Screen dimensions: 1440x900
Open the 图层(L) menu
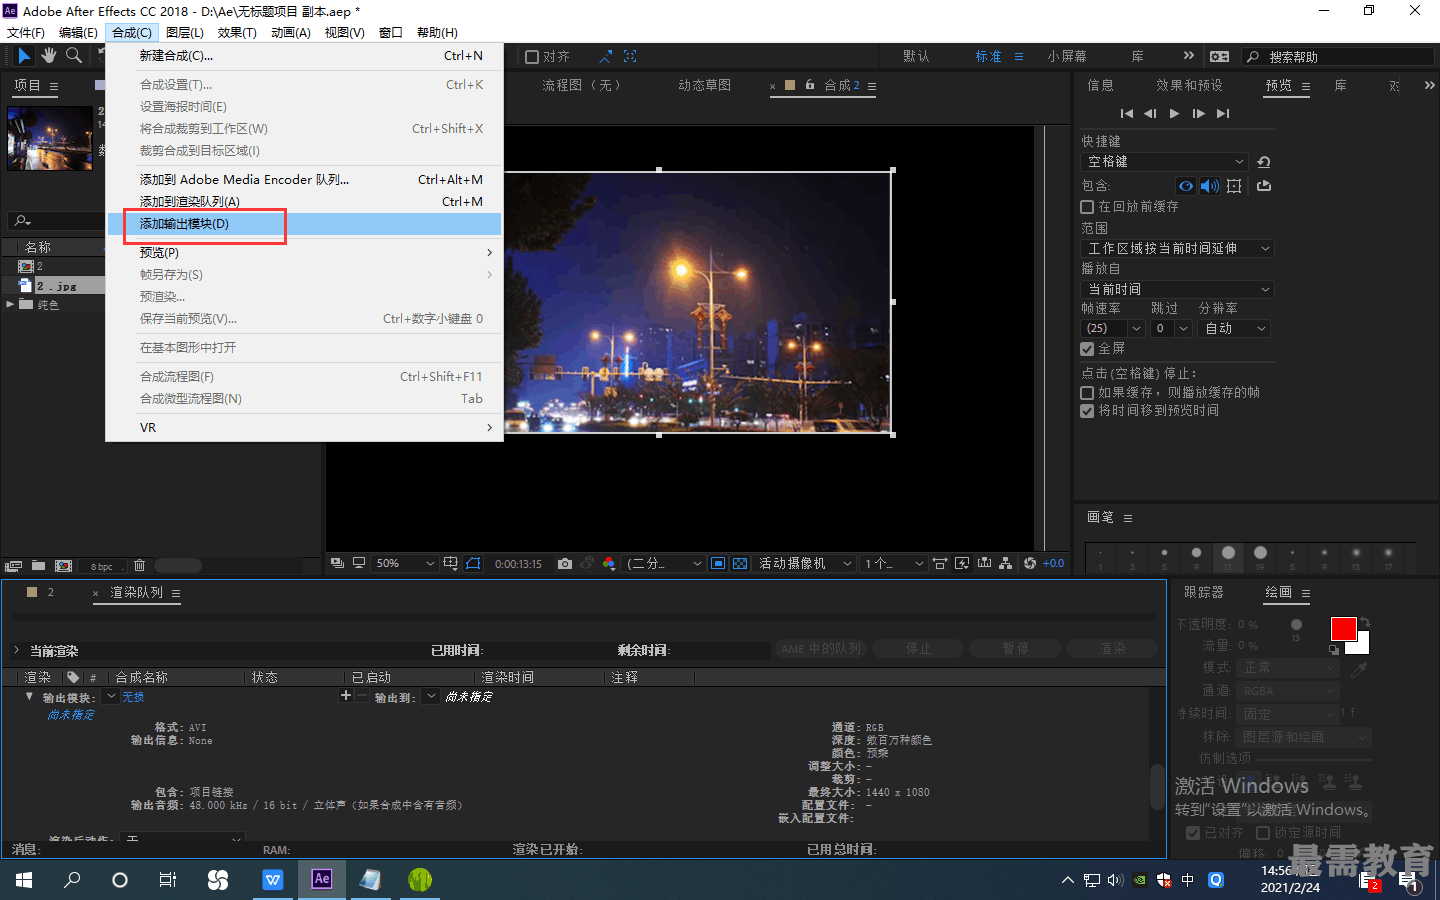point(185,33)
